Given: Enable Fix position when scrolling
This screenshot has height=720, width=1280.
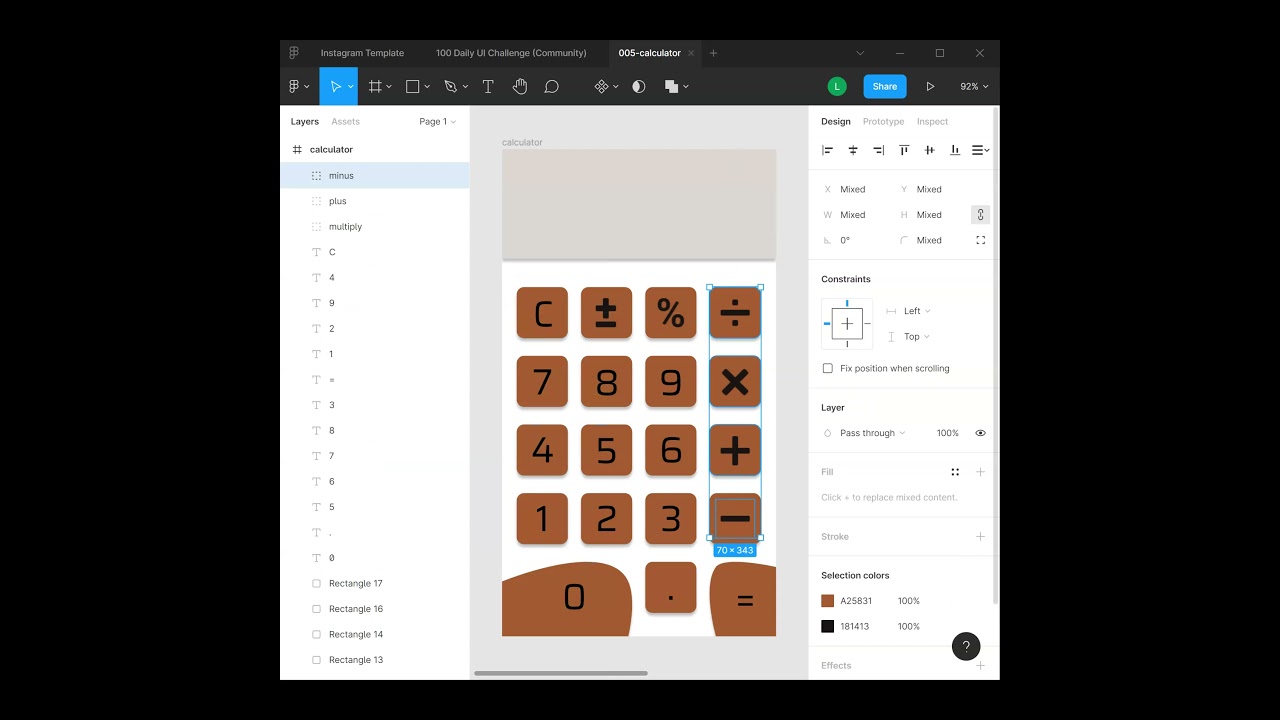Looking at the screenshot, I should click(x=827, y=368).
